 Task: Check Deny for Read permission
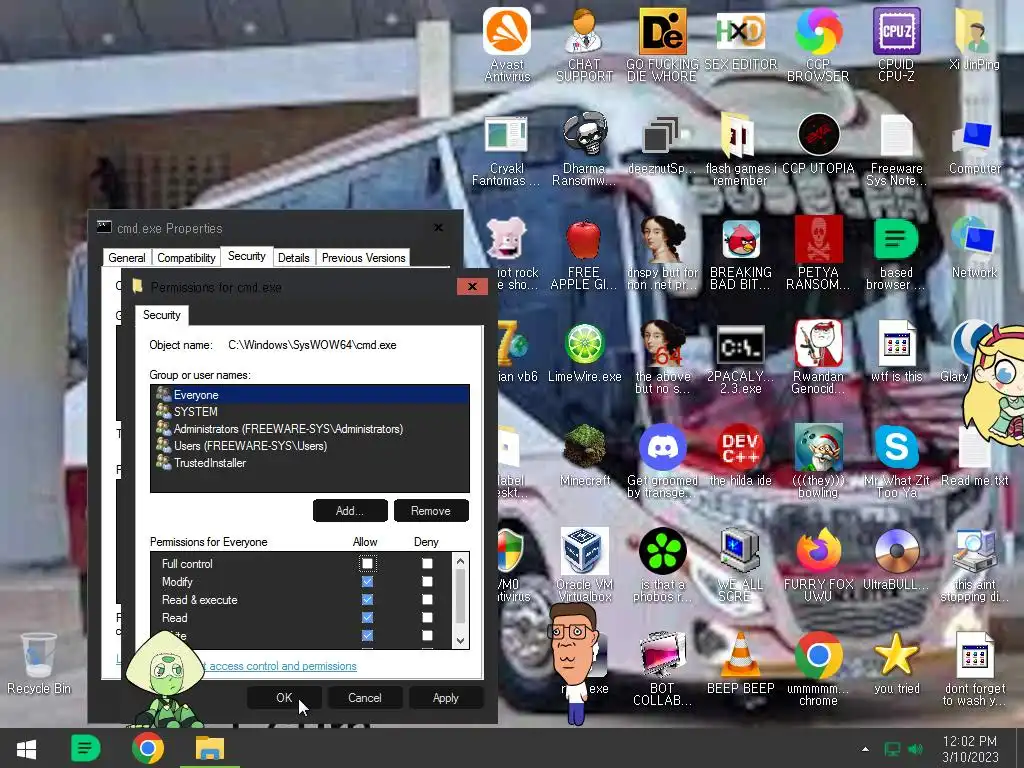427,617
